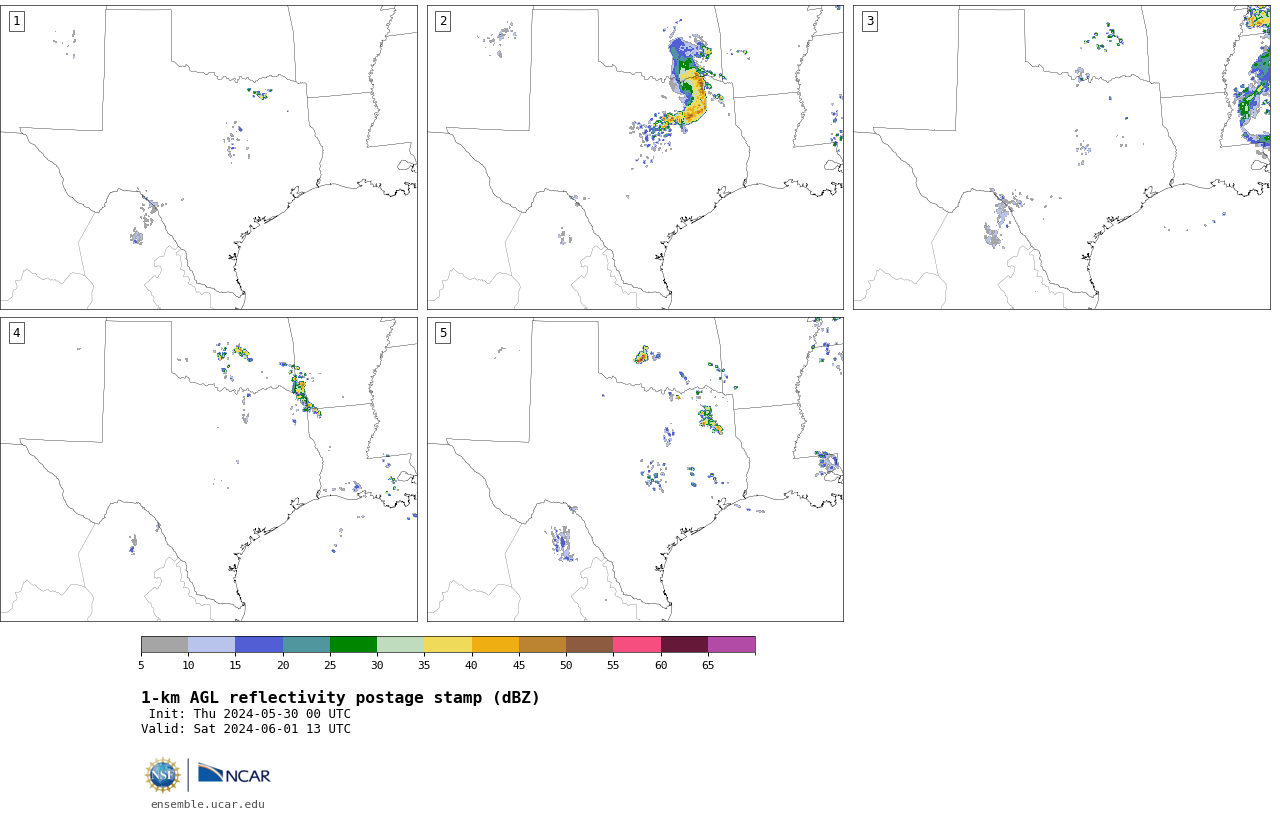Click the dark brown 50-55 dBZ swatch
The image size is (1280, 815).
(x=589, y=644)
